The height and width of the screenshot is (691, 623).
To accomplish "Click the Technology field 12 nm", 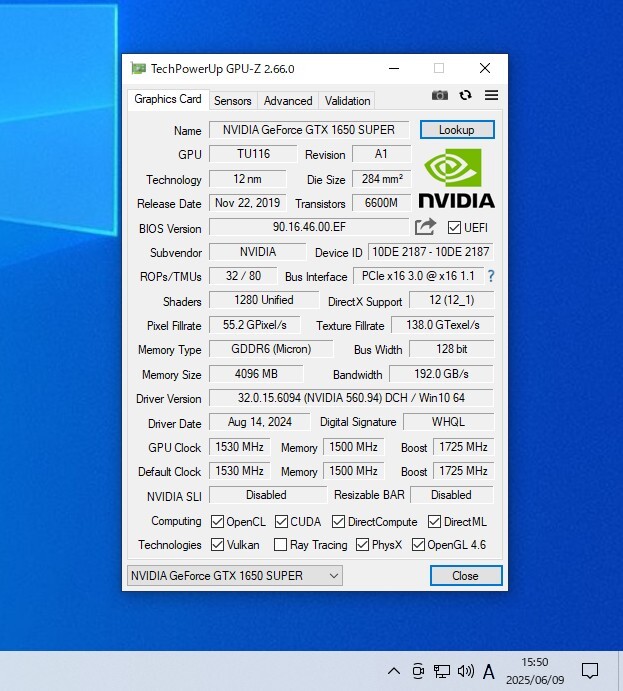I will [248, 178].
